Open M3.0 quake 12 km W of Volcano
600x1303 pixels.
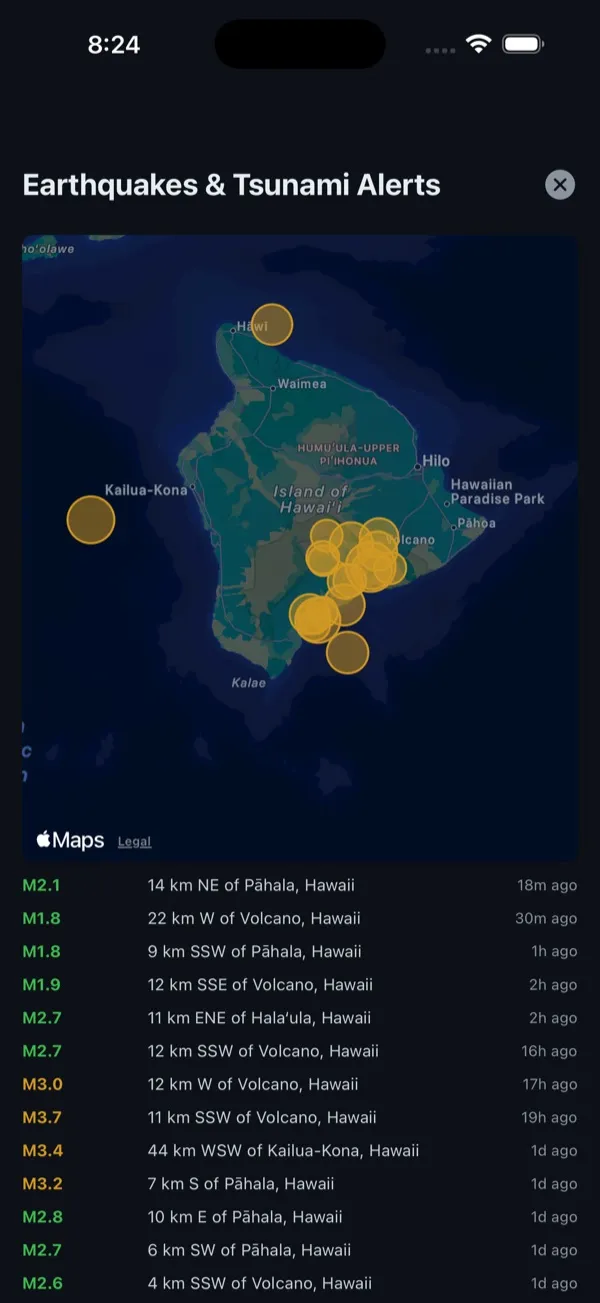tap(299, 1084)
